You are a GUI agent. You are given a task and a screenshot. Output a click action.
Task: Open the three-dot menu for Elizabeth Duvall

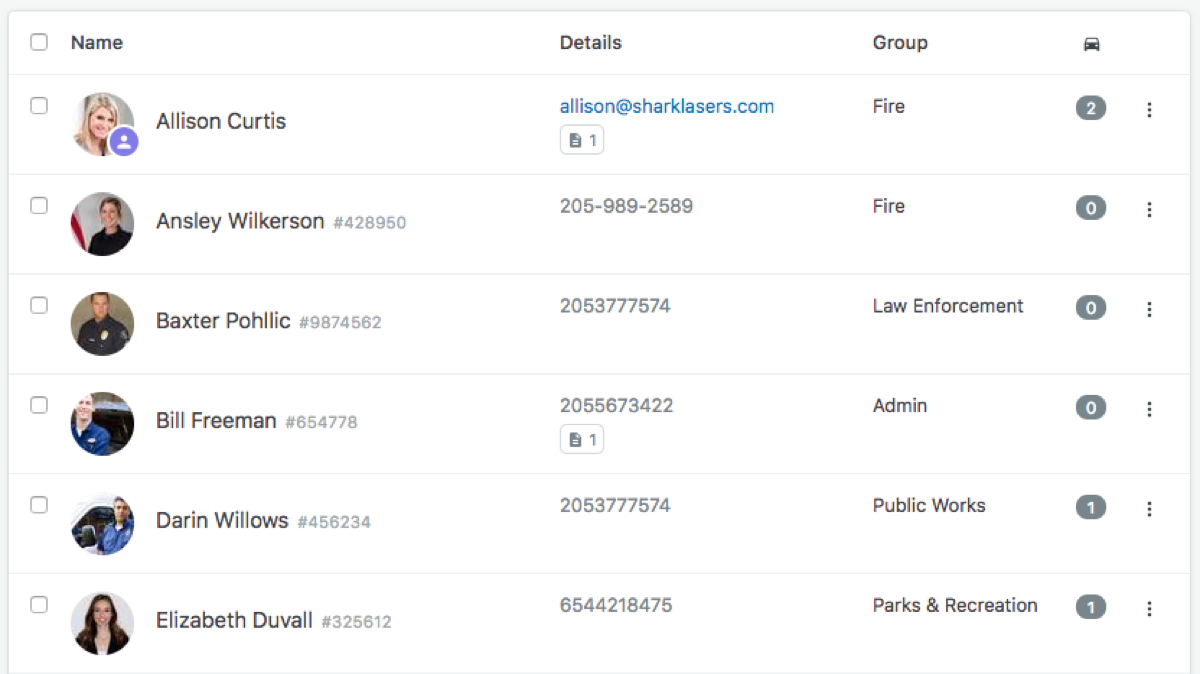[1149, 608]
